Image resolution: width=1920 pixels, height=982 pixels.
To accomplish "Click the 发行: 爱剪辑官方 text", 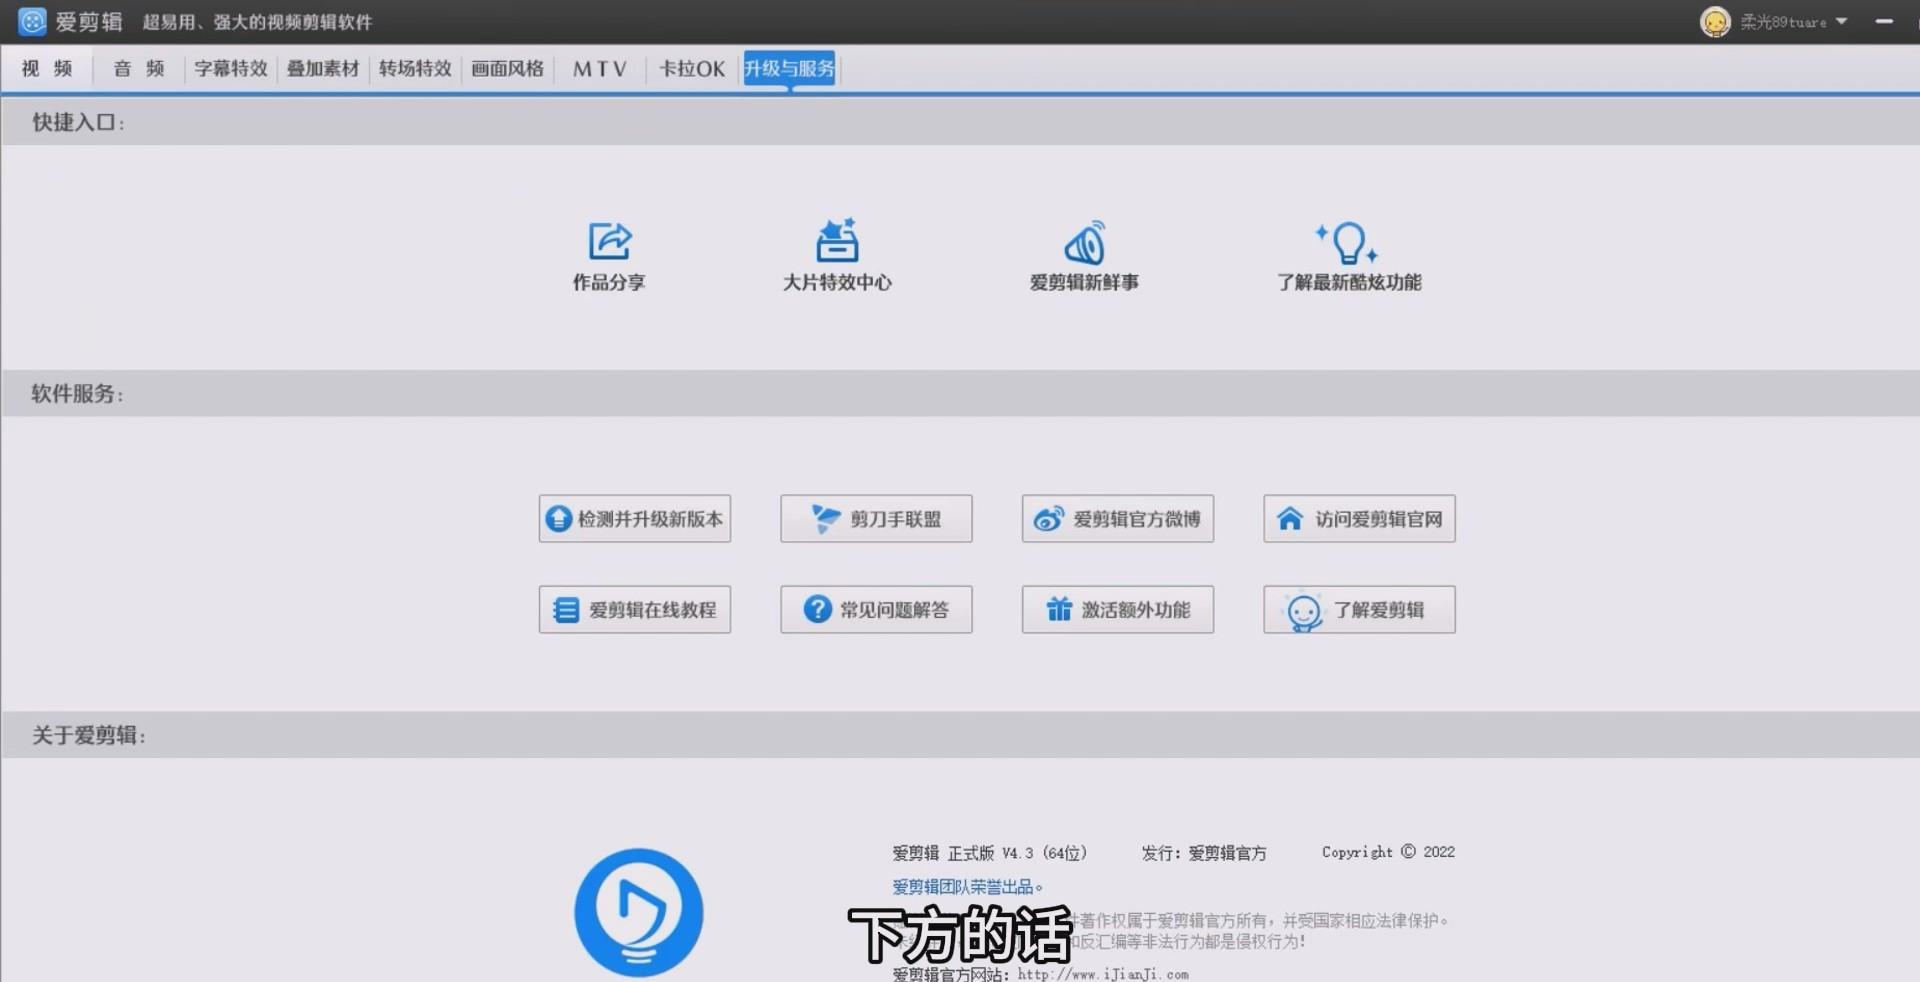I will (x=1204, y=853).
